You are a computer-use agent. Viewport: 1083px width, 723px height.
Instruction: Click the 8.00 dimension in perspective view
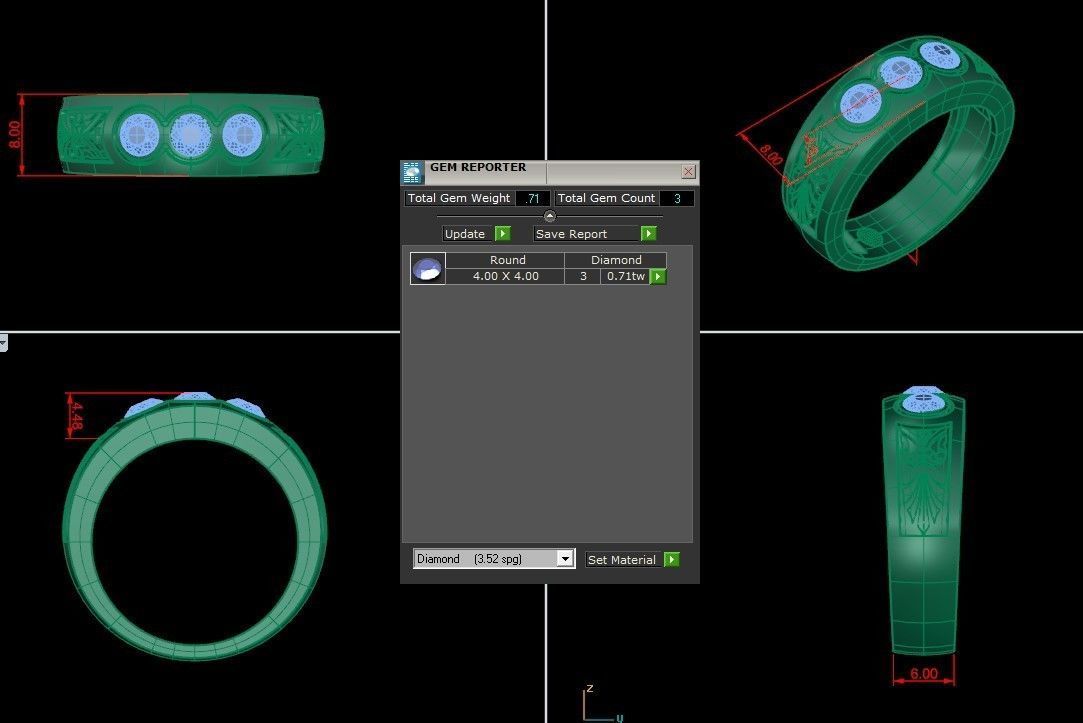click(770, 154)
